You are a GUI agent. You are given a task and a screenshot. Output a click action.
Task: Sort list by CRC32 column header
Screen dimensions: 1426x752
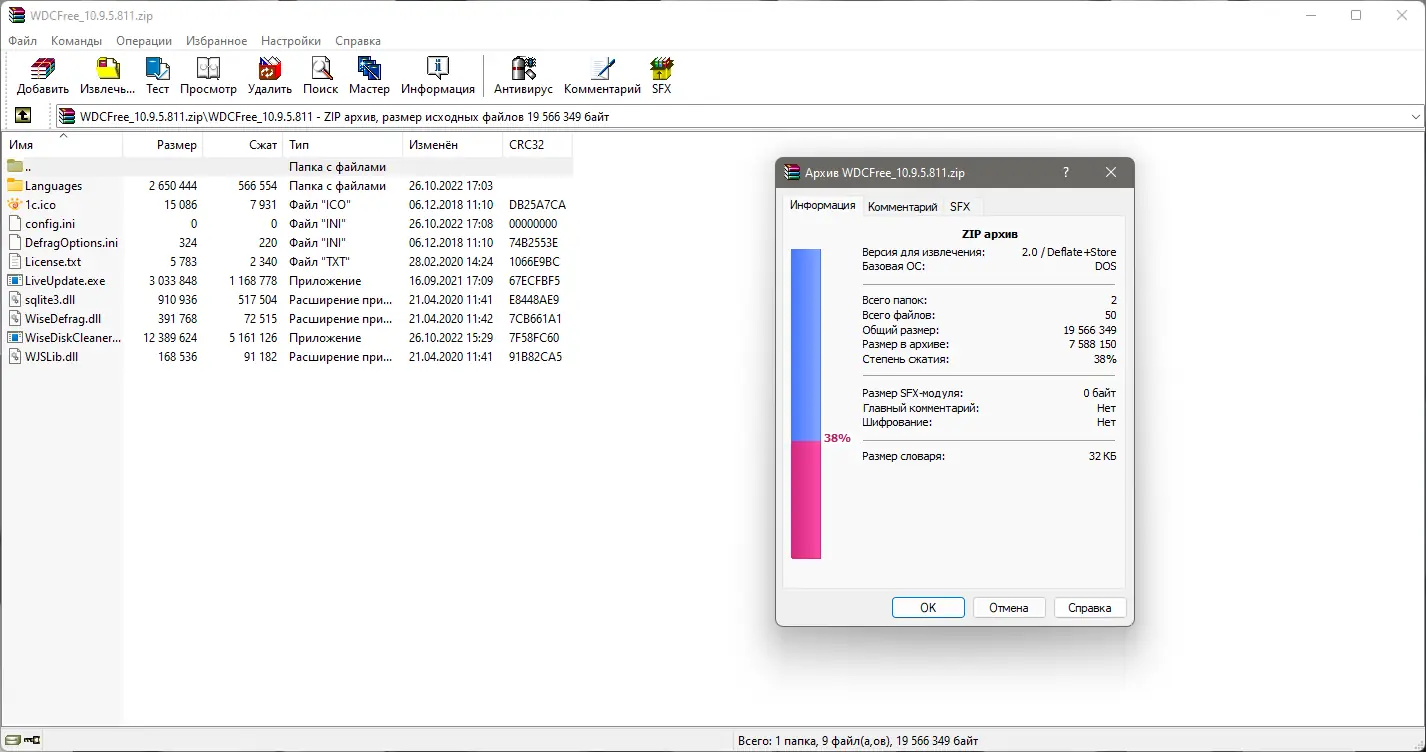coord(538,145)
